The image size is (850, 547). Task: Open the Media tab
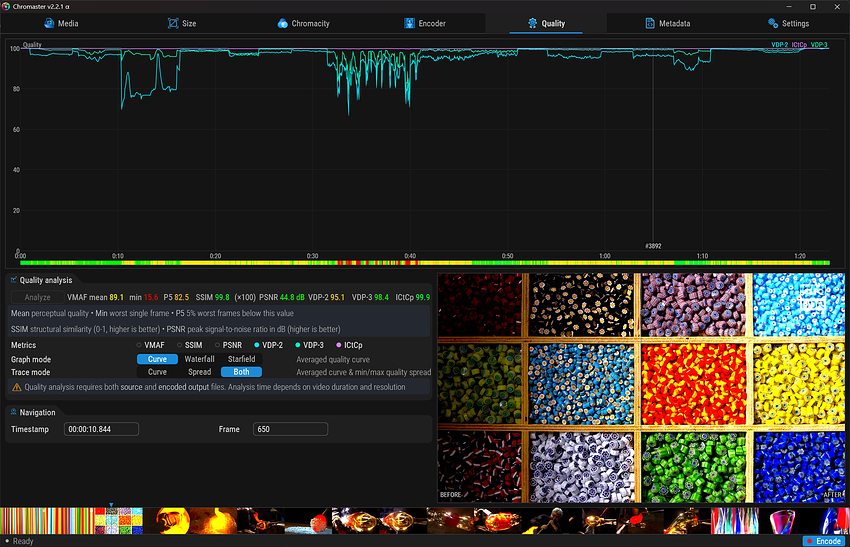(61, 23)
